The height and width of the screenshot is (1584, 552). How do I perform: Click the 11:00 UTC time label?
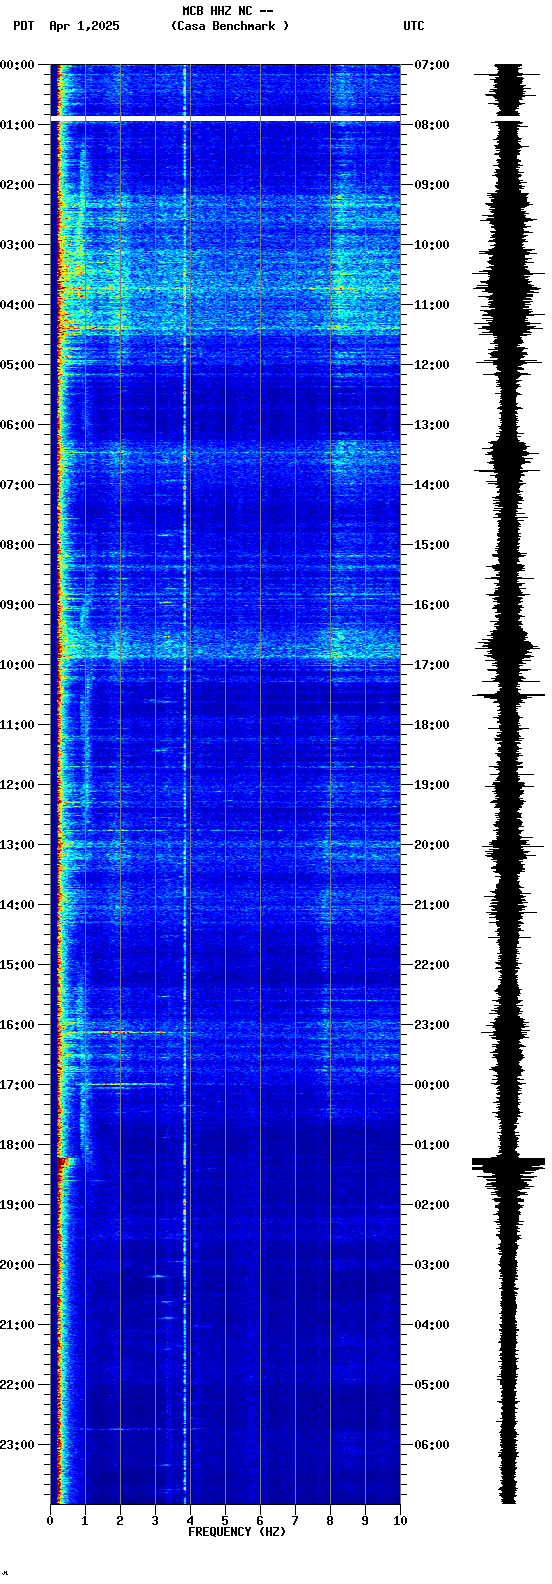pyautogui.click(x=432, y=305)
